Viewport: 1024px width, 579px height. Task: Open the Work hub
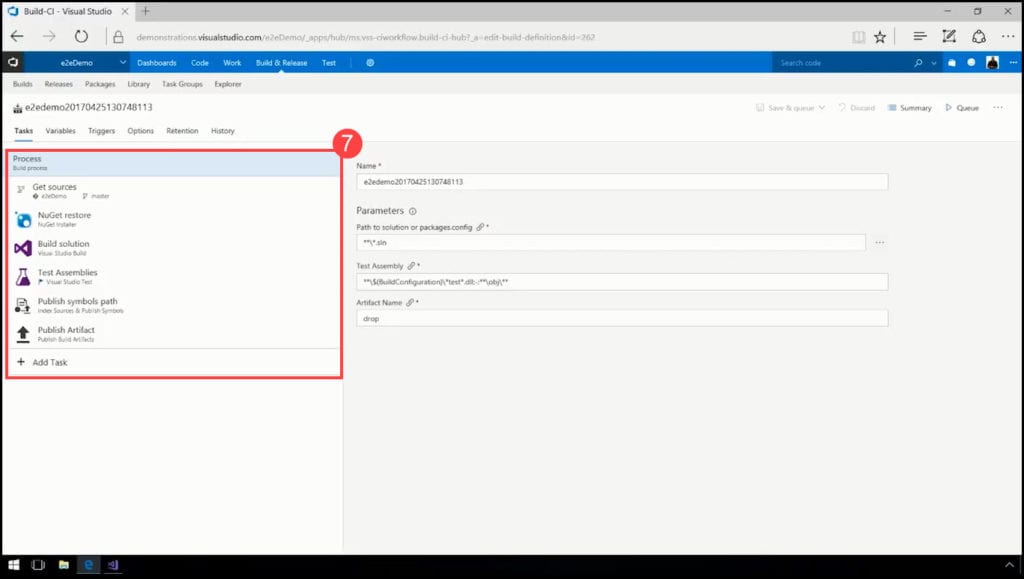point(232,63)
